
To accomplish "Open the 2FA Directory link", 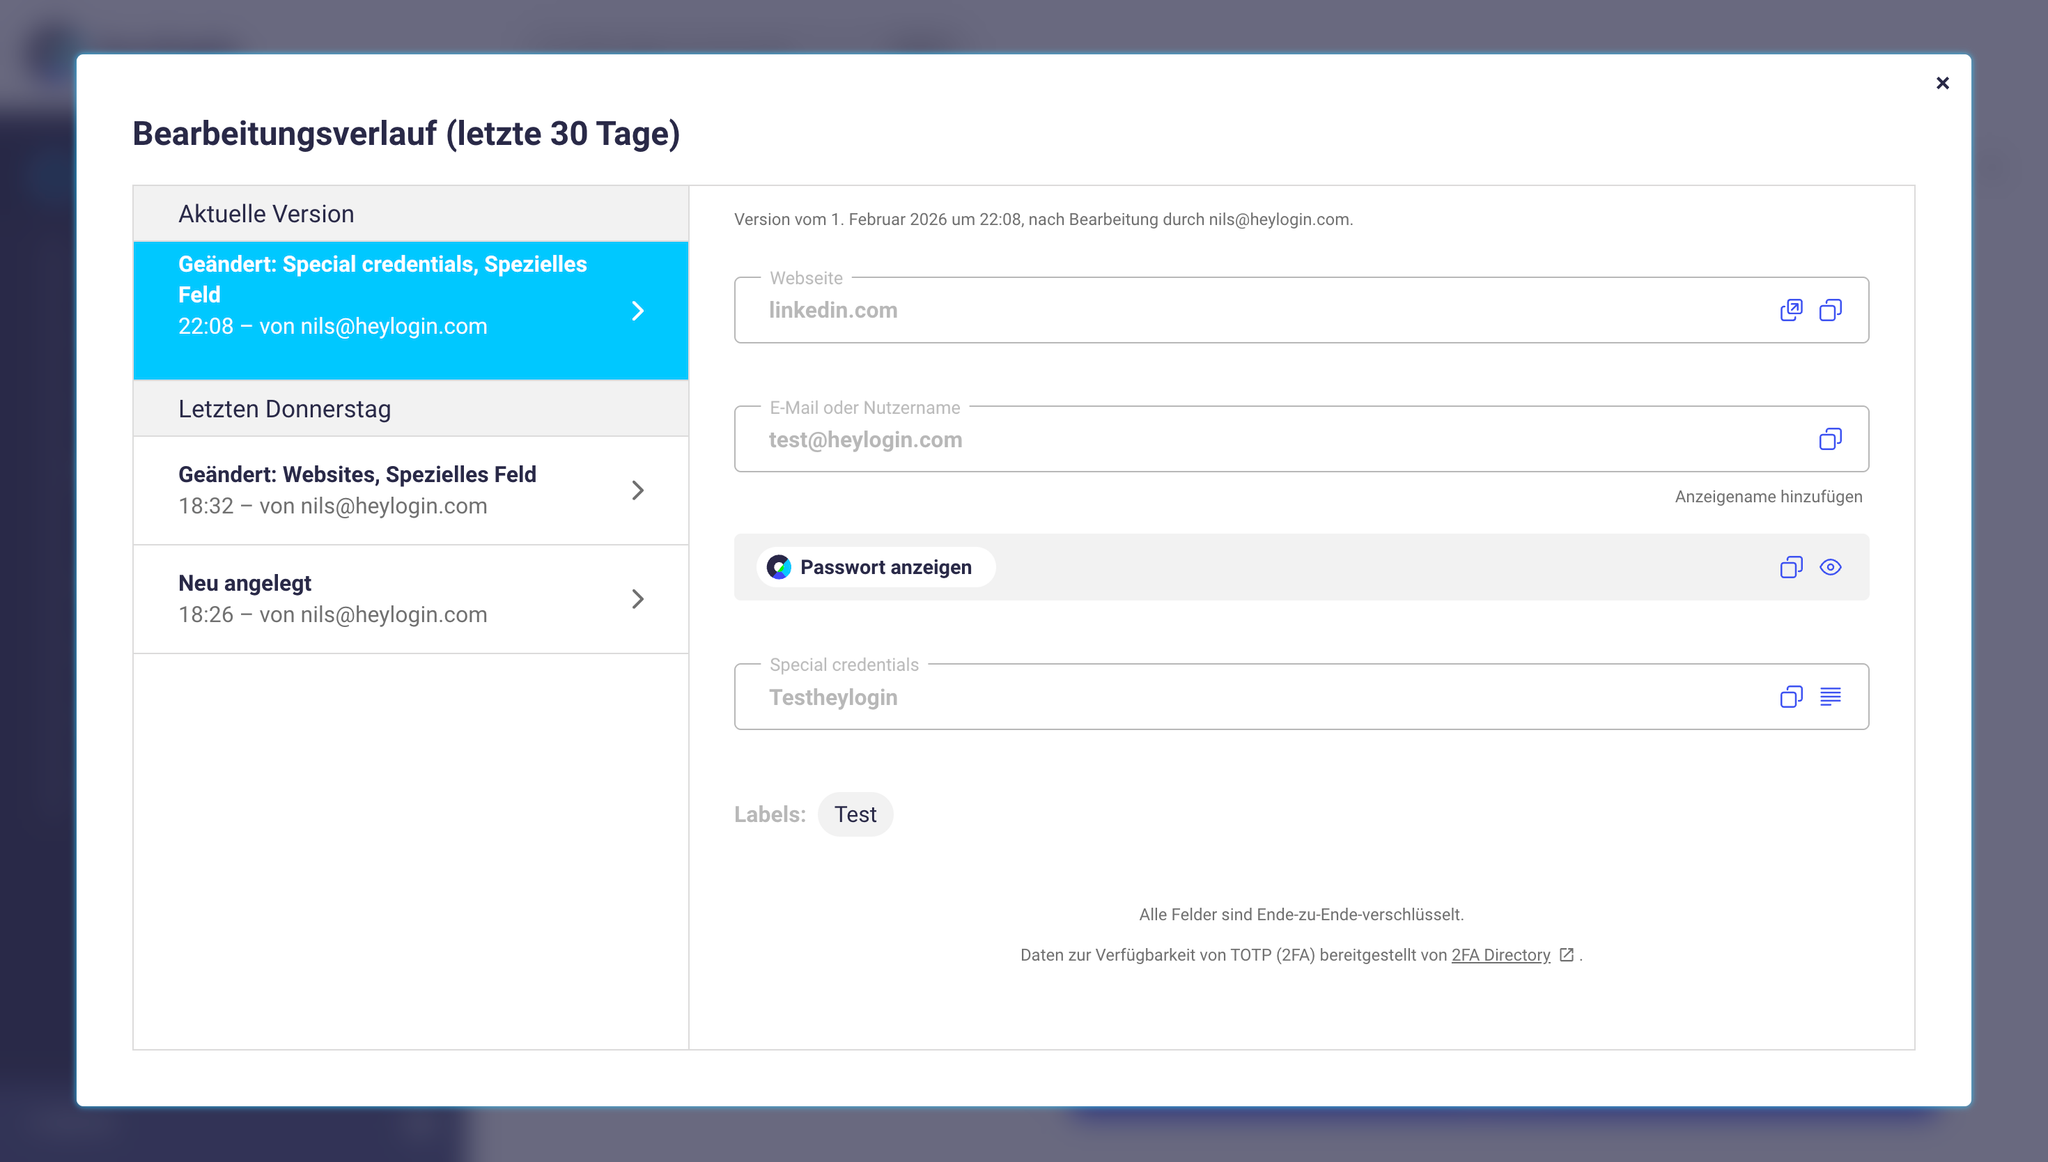I will pyautogui.click(x=1500, y=955).
